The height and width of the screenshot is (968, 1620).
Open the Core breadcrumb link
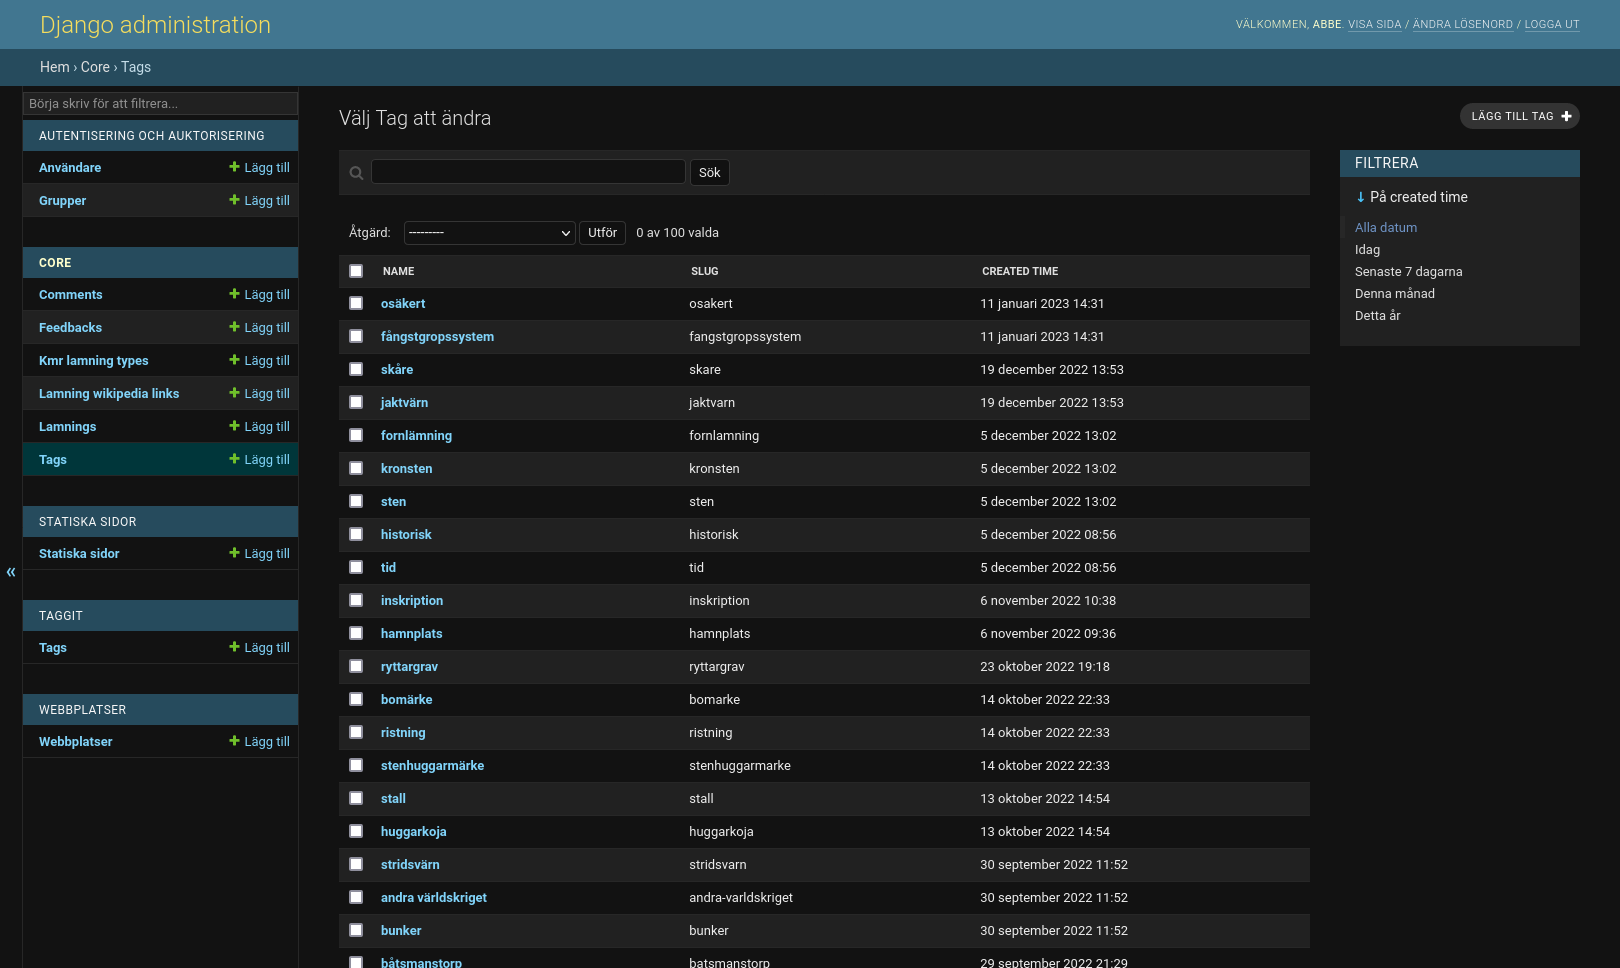click(95, 67)
